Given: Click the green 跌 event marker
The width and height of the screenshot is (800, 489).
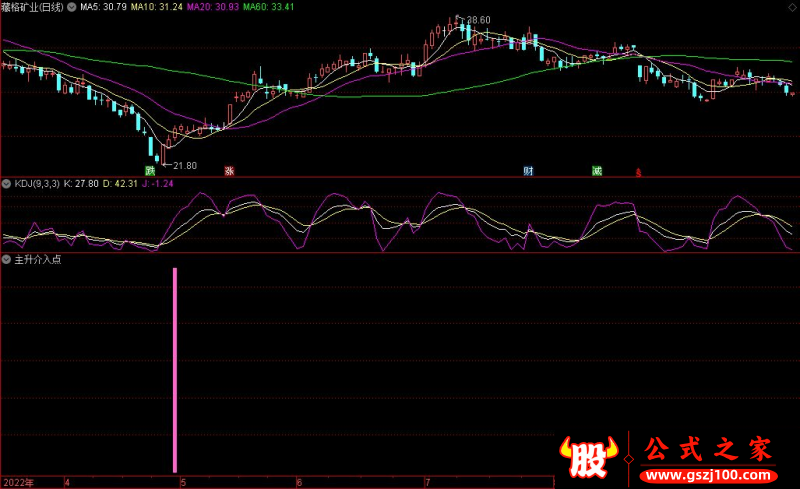Looking at the screenshot, I should (150, 171).
